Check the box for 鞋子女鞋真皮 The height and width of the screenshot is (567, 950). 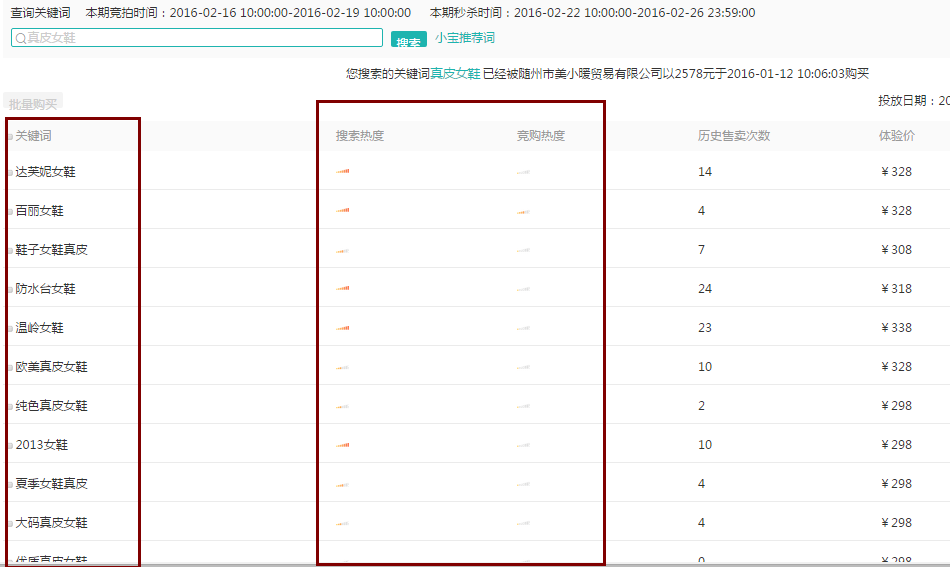pos(10,250)
